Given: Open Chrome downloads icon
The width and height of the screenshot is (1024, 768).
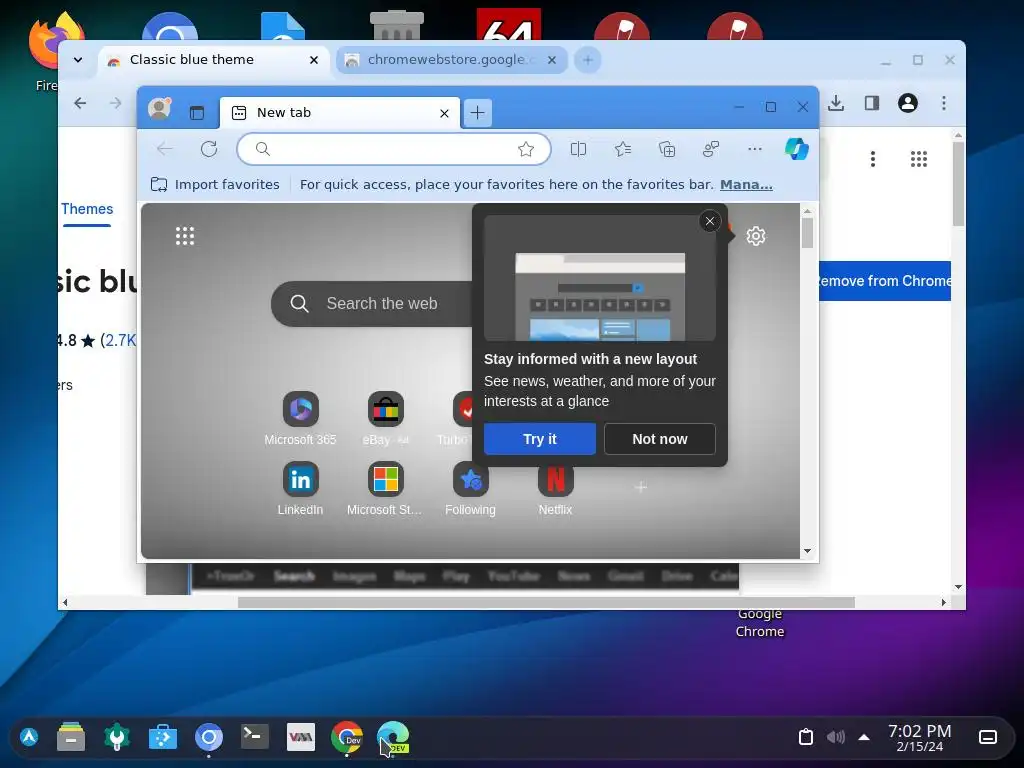Looking at the screenshot, I should (836, 103).
